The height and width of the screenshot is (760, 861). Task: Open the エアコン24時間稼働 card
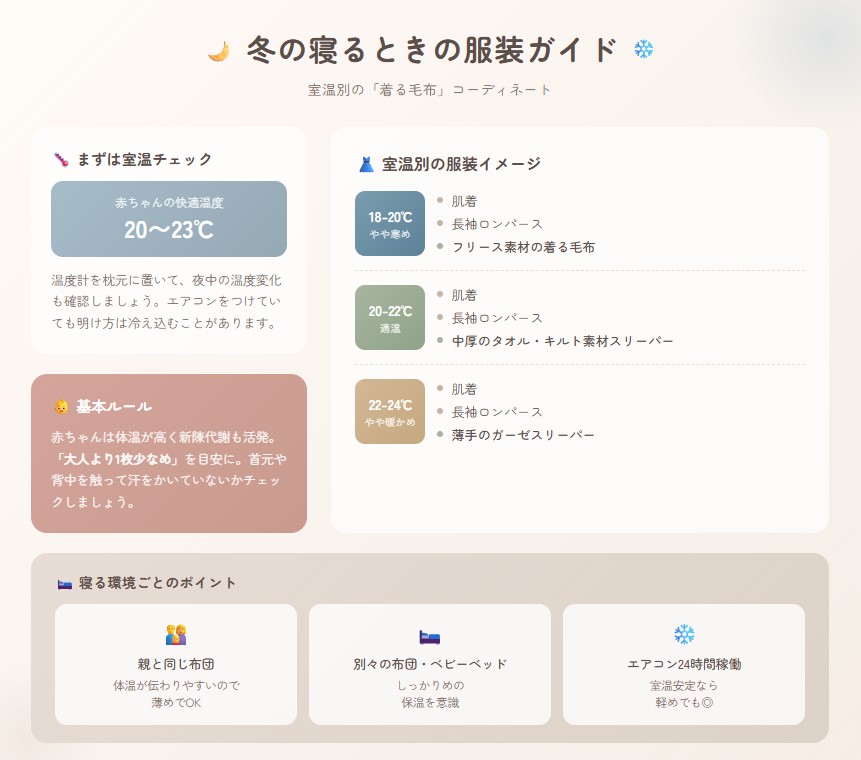pos(684,664)
